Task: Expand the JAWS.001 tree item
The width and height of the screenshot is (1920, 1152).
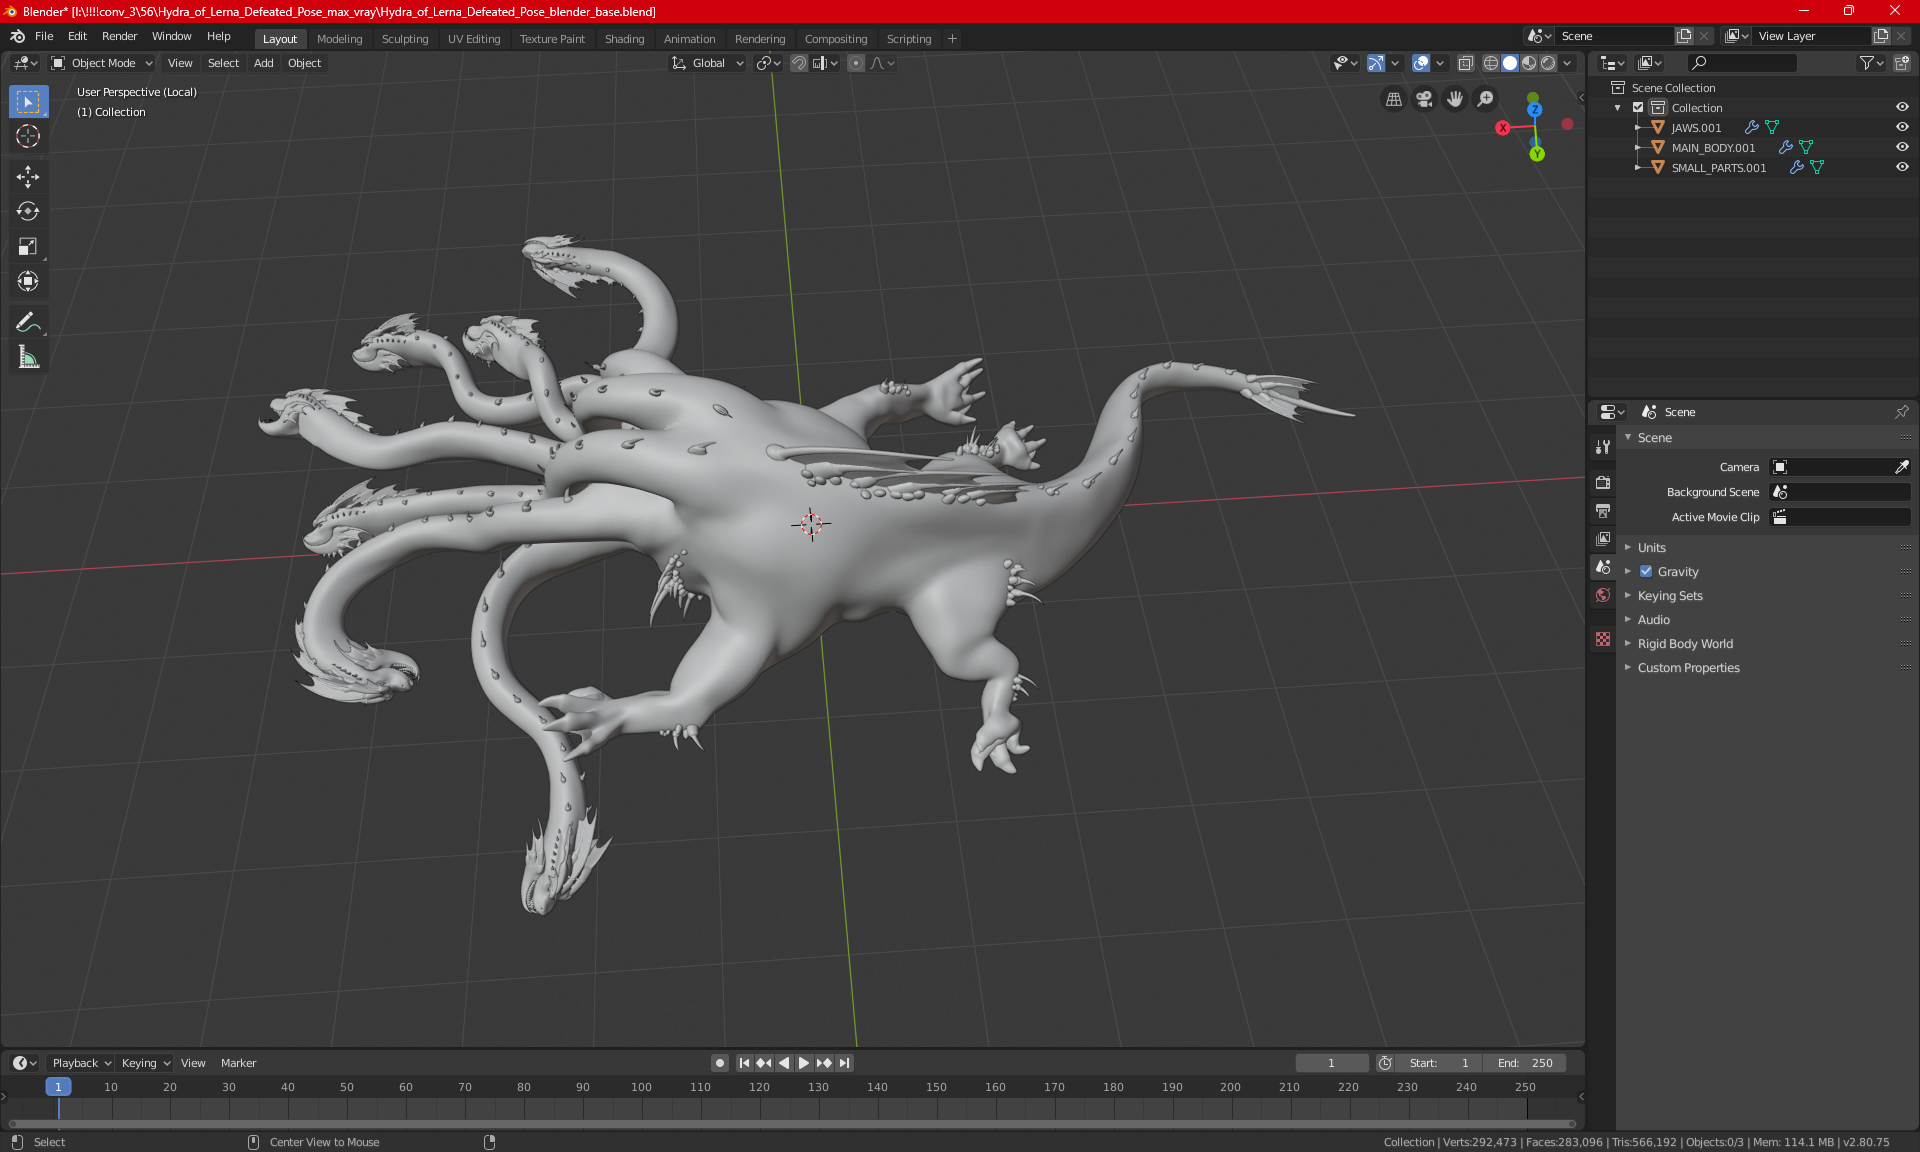Action: coord(1637,128)
